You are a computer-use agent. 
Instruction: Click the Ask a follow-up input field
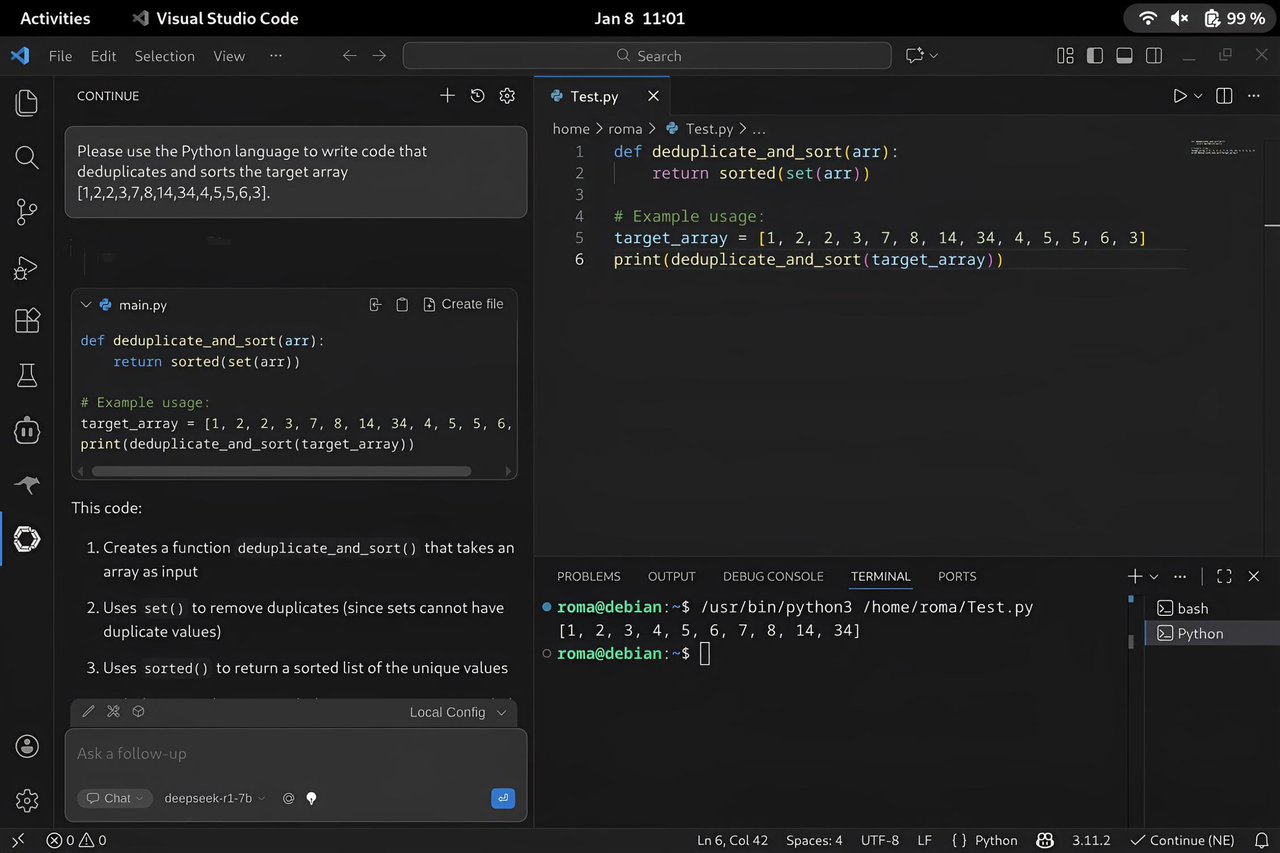point(296,753)
